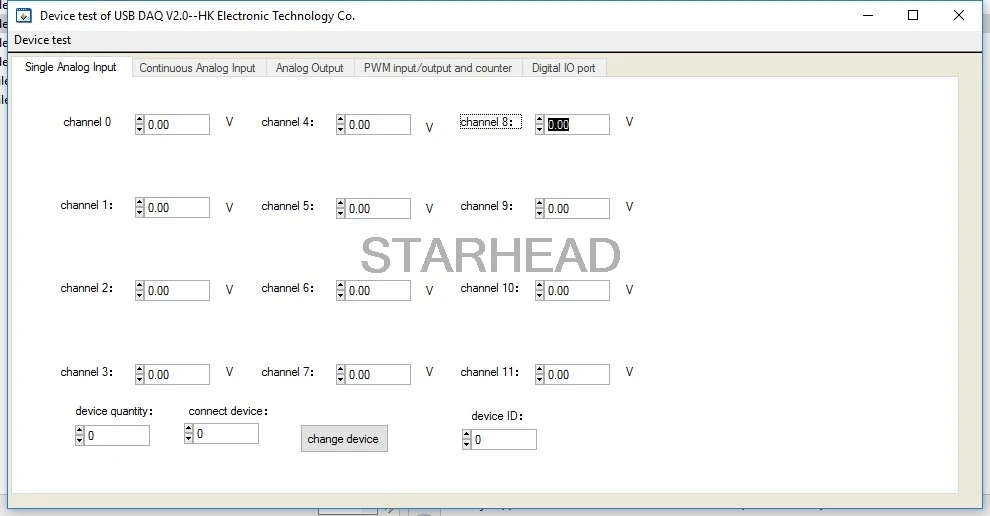Viewport: 990px width, 516px height.
Task: Click the channel 0 voltage field
Action: pyautogui.click(x=177, y=124)
